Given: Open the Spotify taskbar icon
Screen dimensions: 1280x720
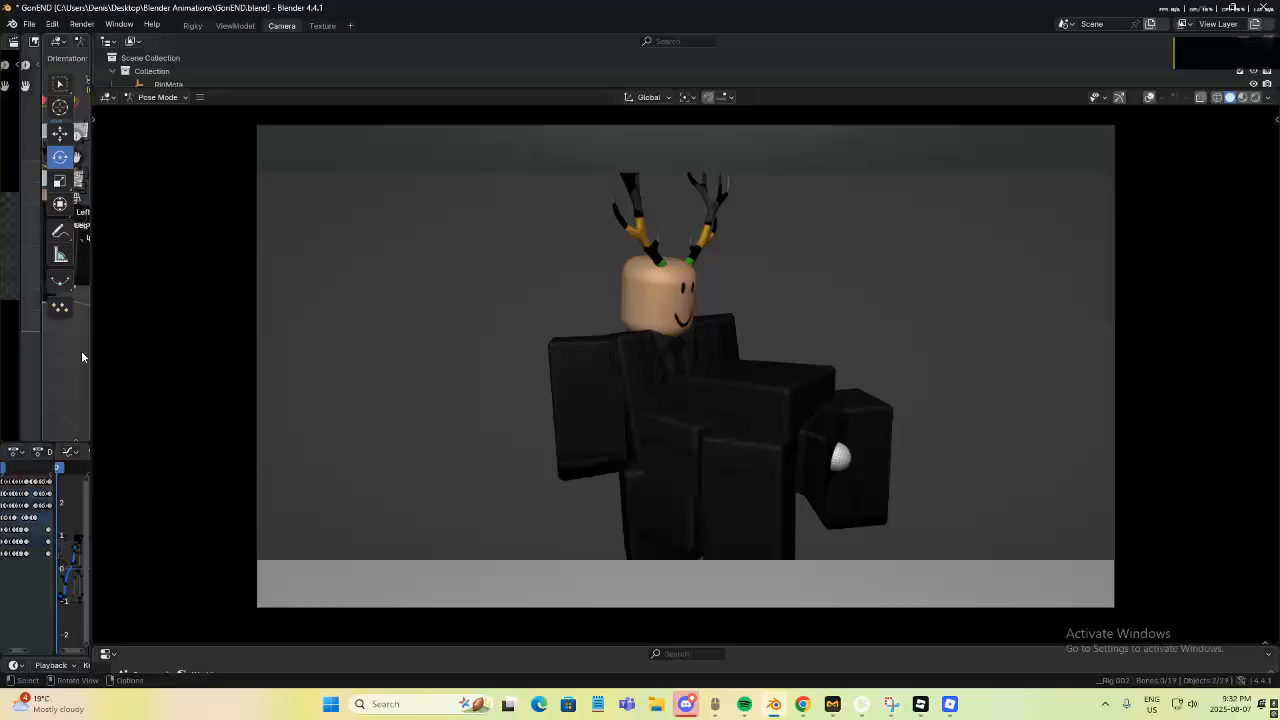Looking at the screenshot, I should tap(744, 704).
